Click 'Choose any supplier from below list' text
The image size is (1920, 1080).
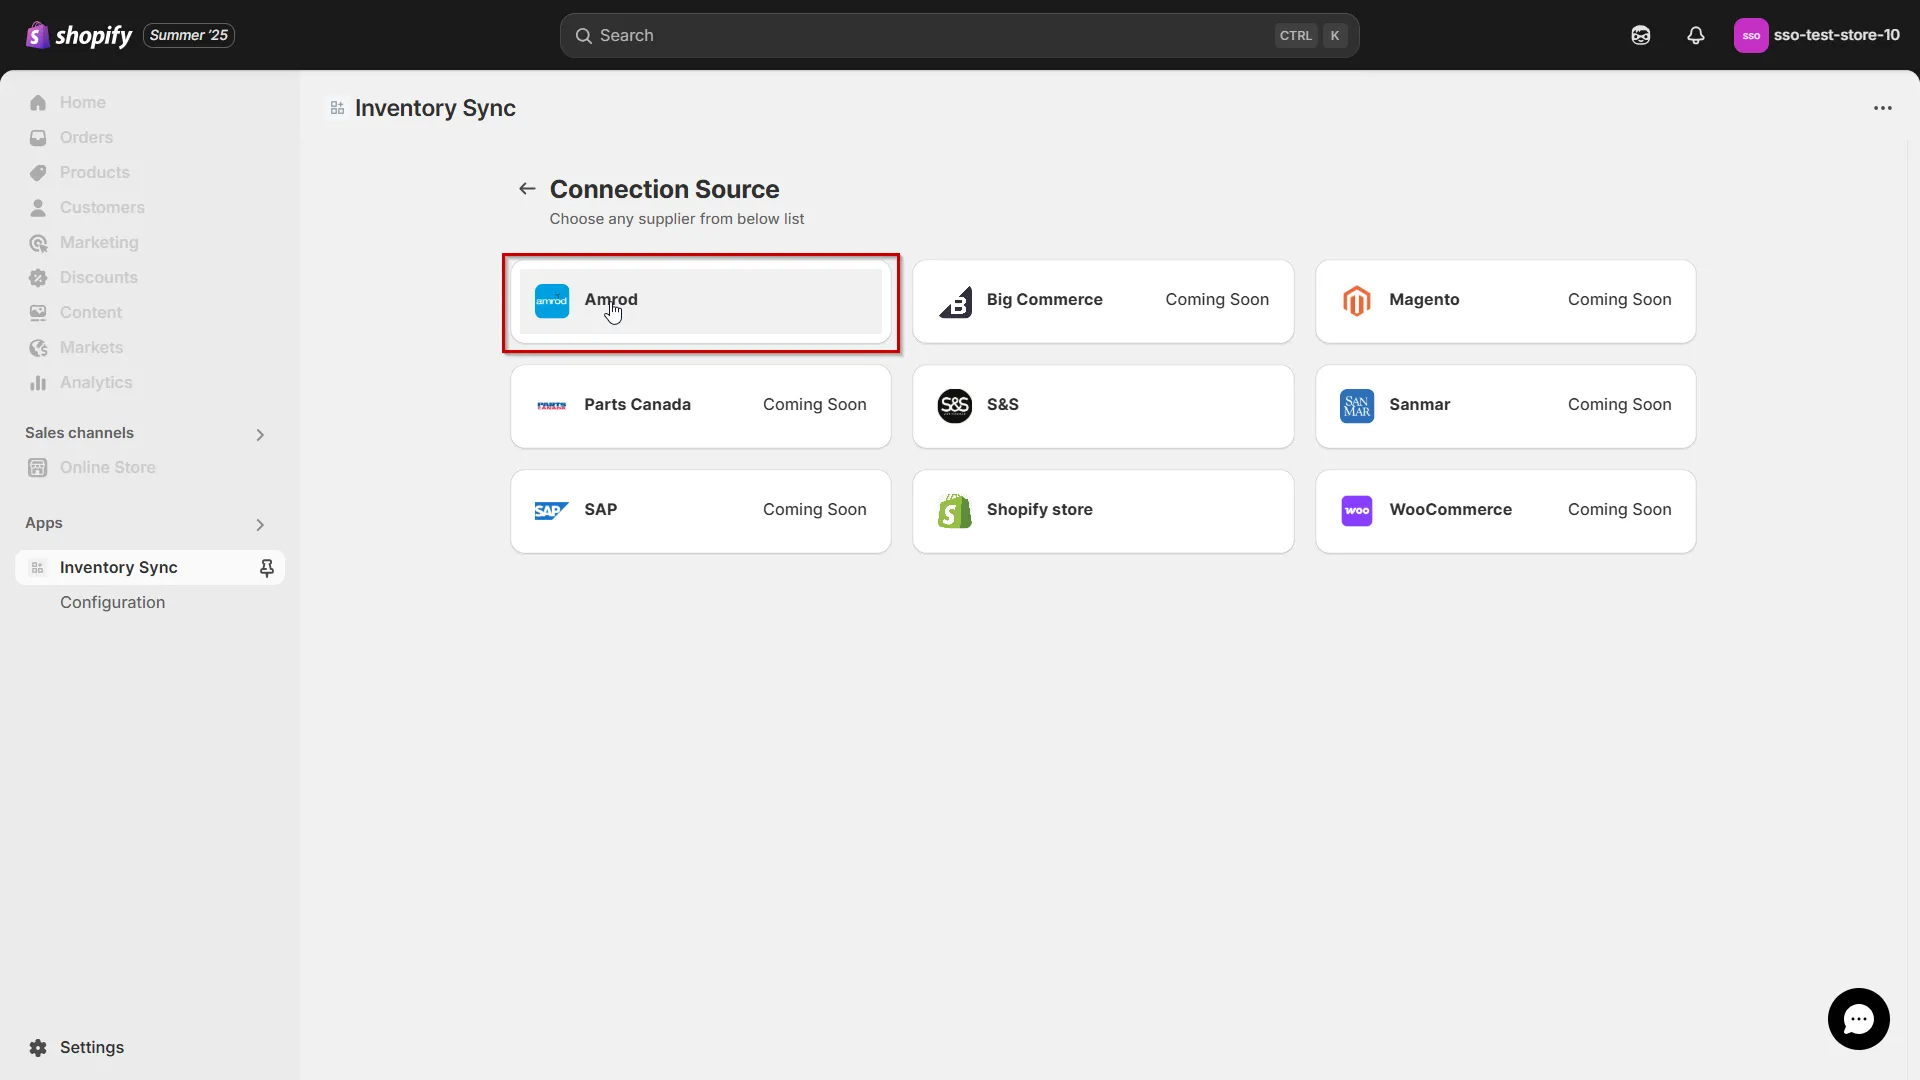(x=677, y=219)
